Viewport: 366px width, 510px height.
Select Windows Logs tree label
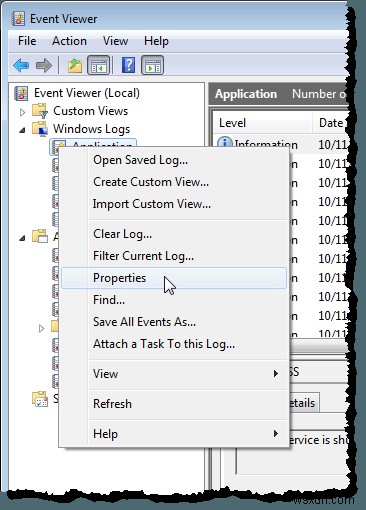pos(91,129)
